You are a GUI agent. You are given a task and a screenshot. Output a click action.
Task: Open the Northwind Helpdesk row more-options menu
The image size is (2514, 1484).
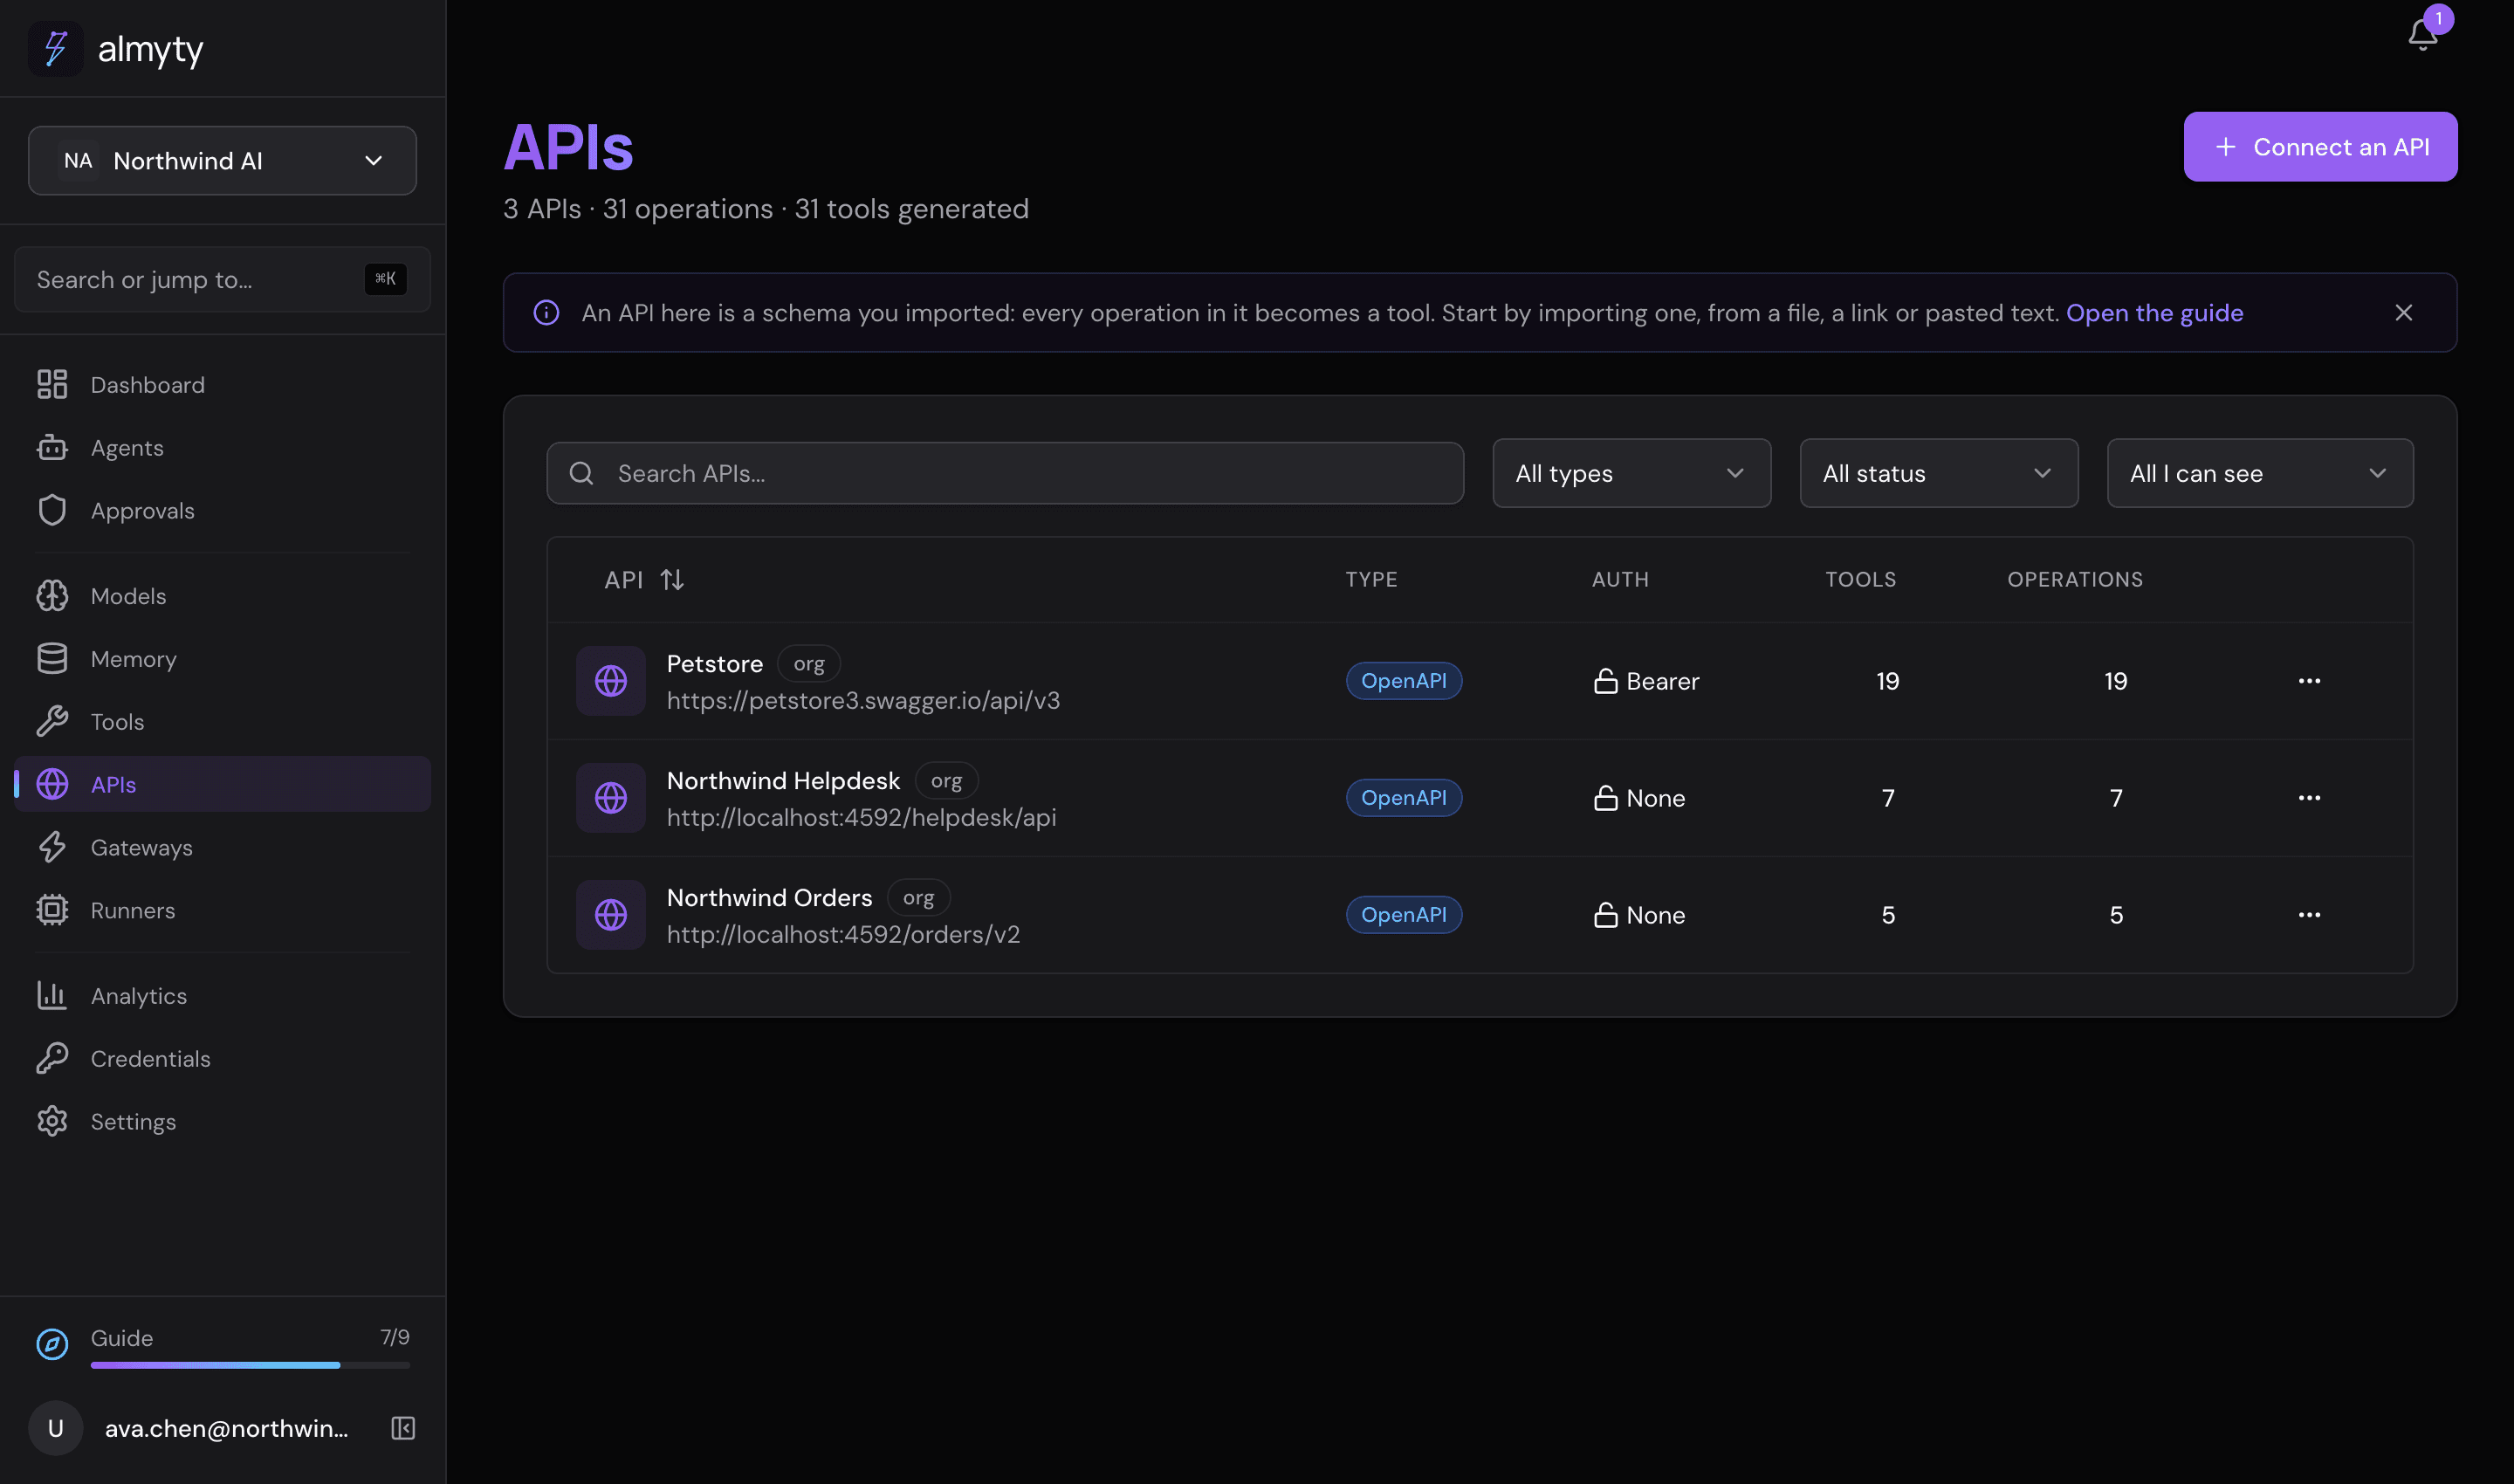[2309, 798]
